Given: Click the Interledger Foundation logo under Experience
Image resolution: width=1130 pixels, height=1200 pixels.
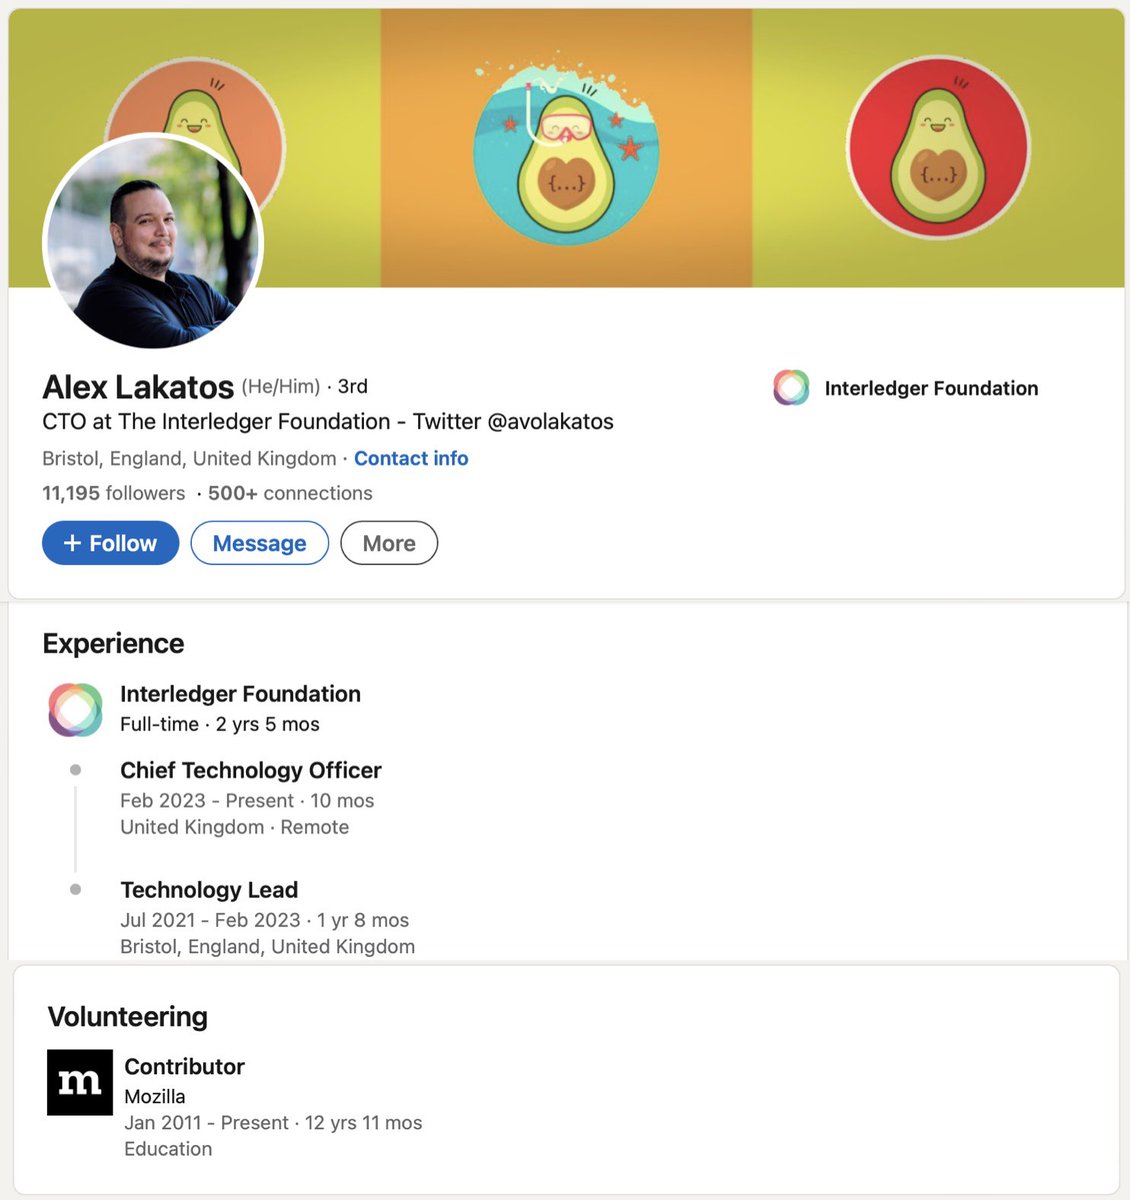Looking at the screenshot, I should pyautogui.click(x=75, y=709).
